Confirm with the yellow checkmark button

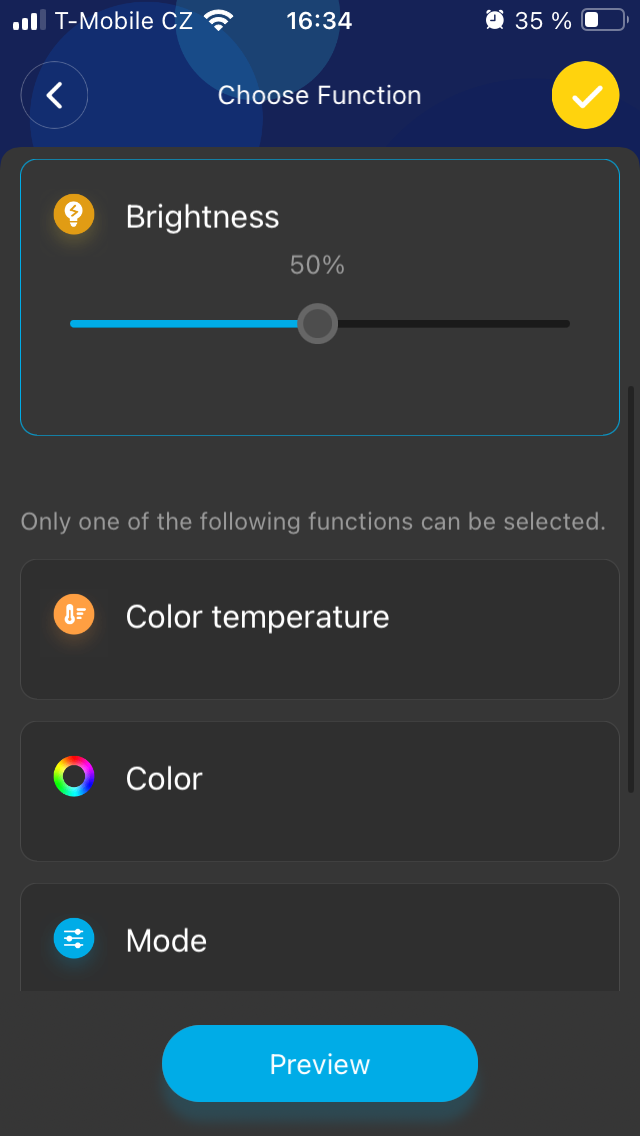(x=586, y=96)
